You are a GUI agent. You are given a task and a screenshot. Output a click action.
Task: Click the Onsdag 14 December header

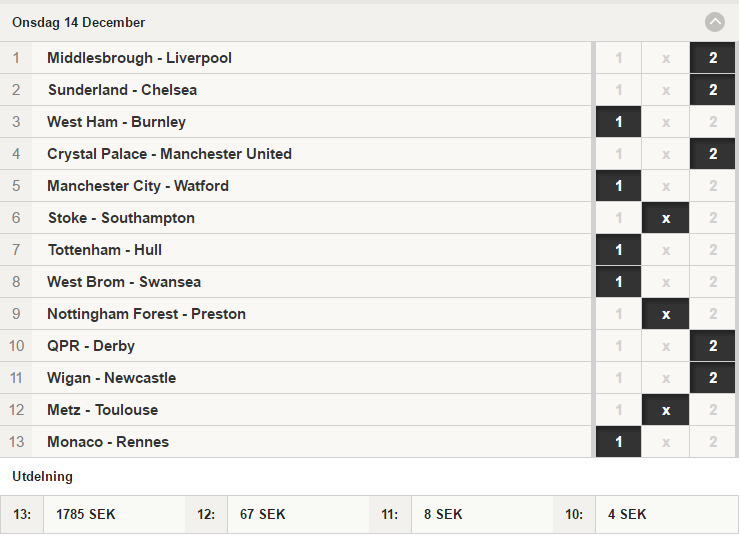[78, 22]
